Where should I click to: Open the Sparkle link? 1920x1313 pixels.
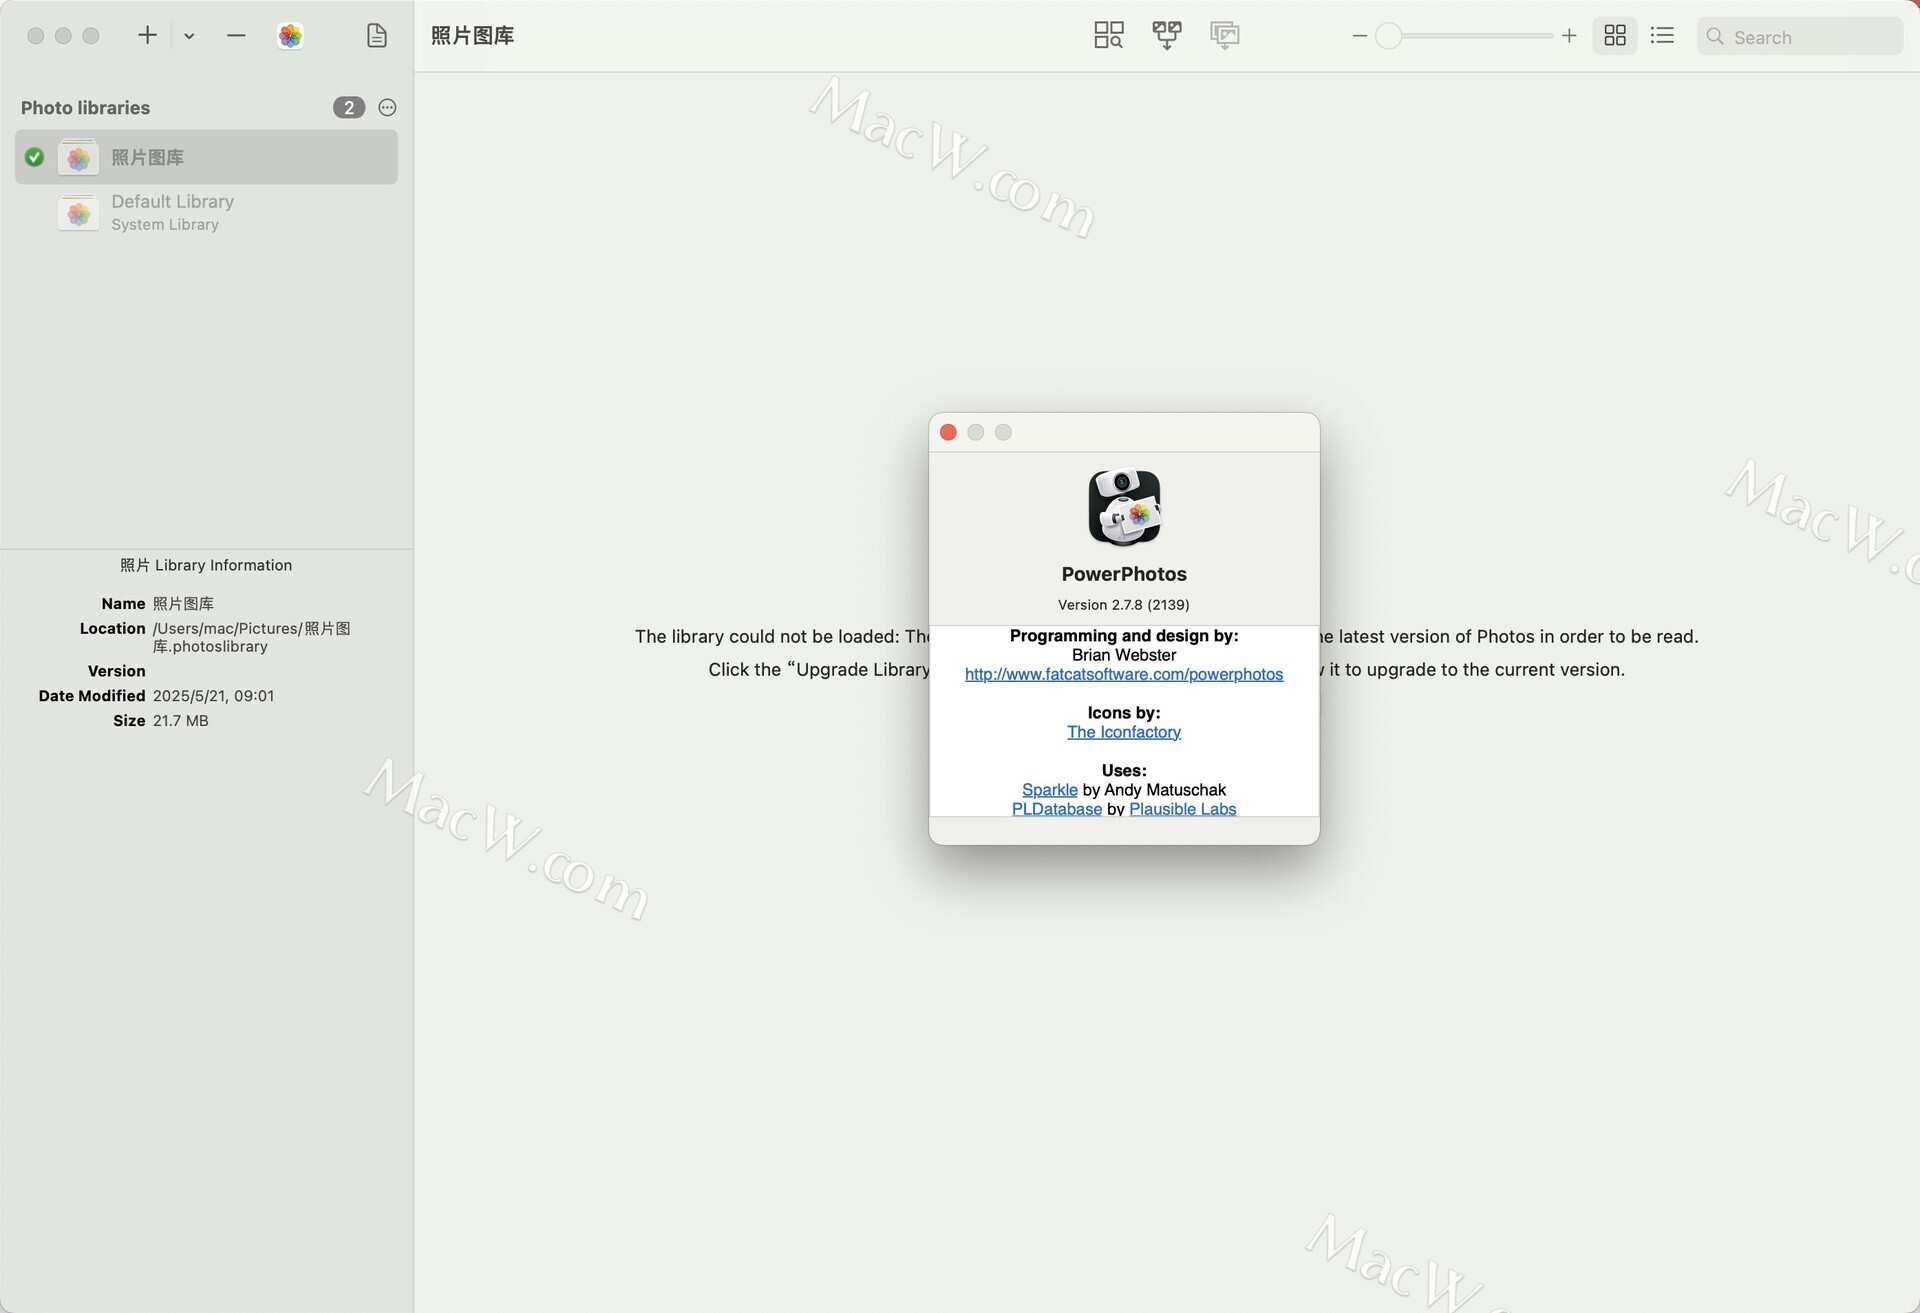pos(1050,790)
